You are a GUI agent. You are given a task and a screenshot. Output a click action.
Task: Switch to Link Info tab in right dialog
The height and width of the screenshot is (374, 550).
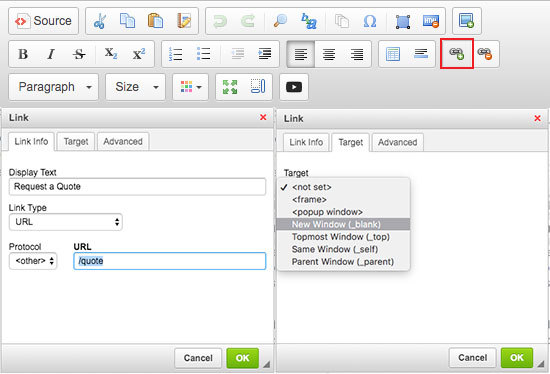coord(306,142)
